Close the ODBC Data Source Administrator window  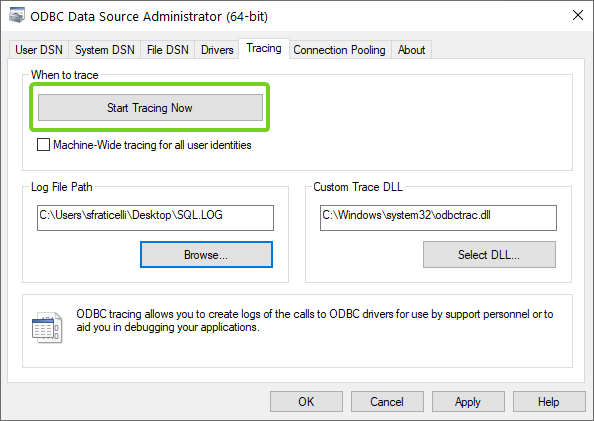click(578, 15)
